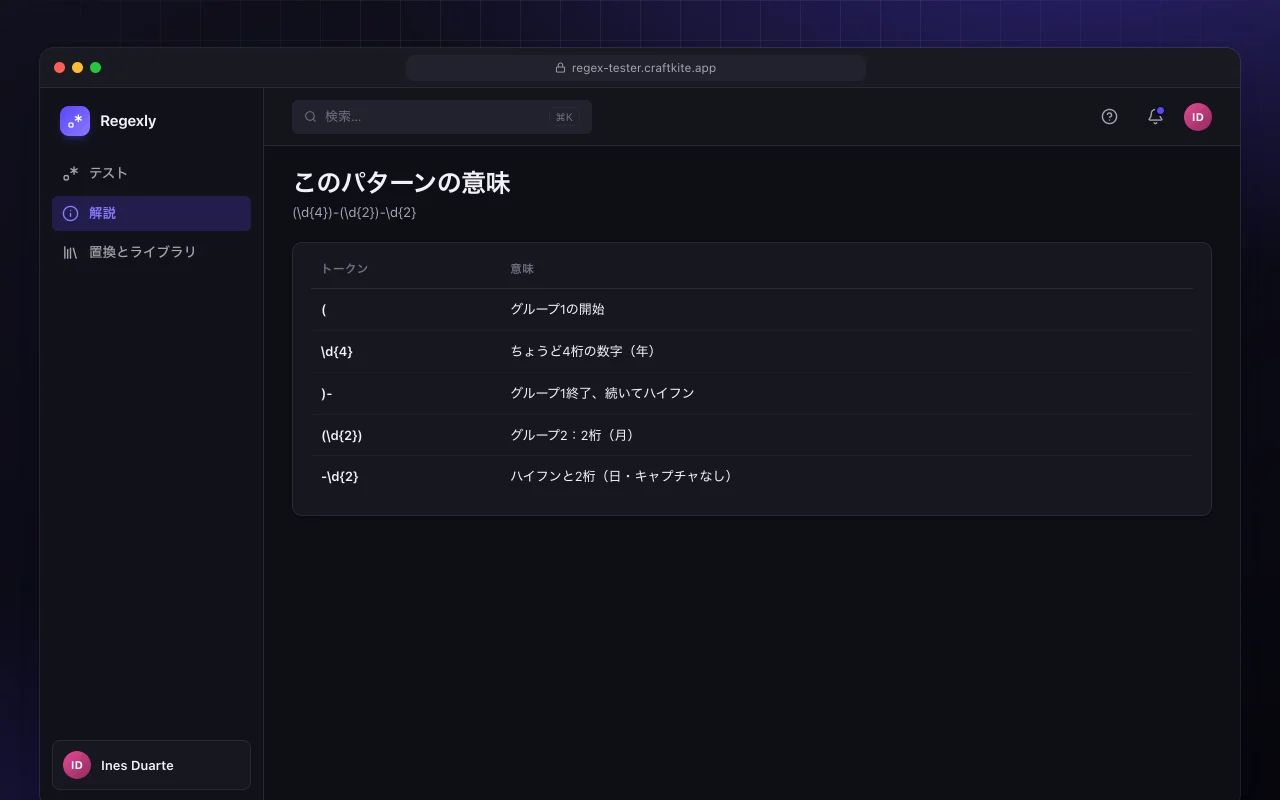Image resolution: width=1280 pixels, height=800 pixels.
Task: Click the regex icon beside テスト
Action: (x=70, y=173)
